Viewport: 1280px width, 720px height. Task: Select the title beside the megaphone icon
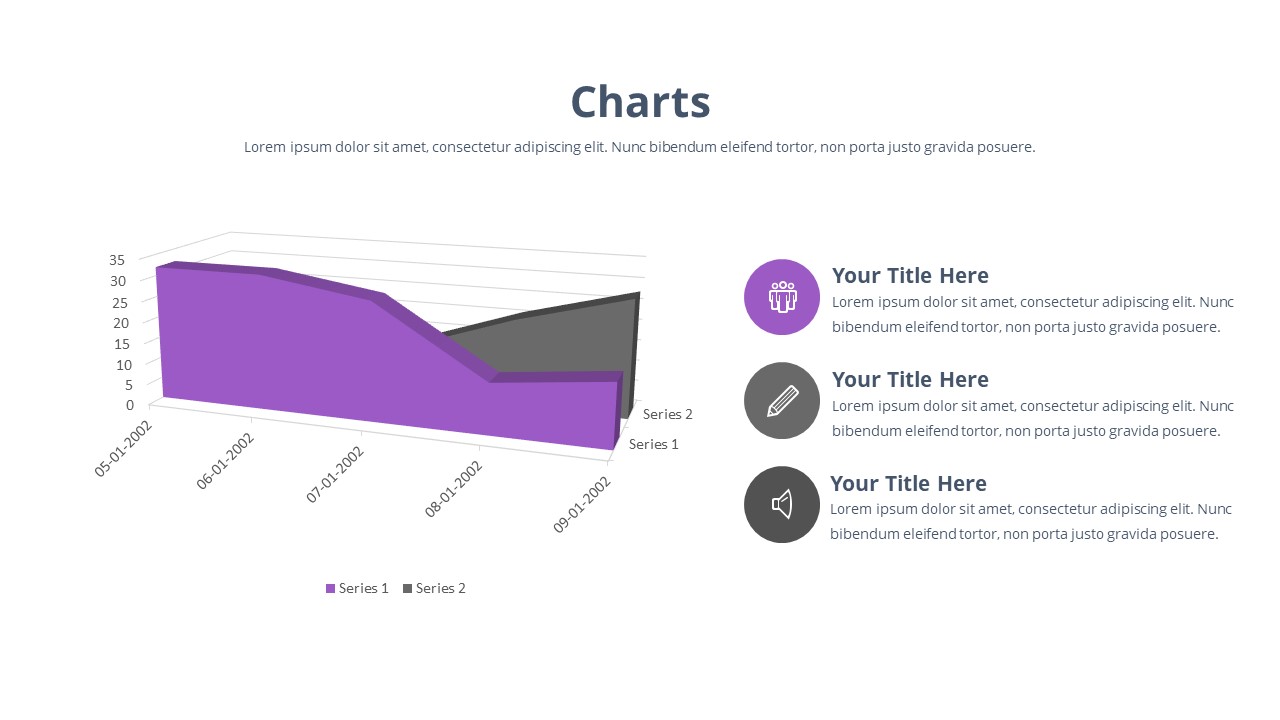[908, 483]
